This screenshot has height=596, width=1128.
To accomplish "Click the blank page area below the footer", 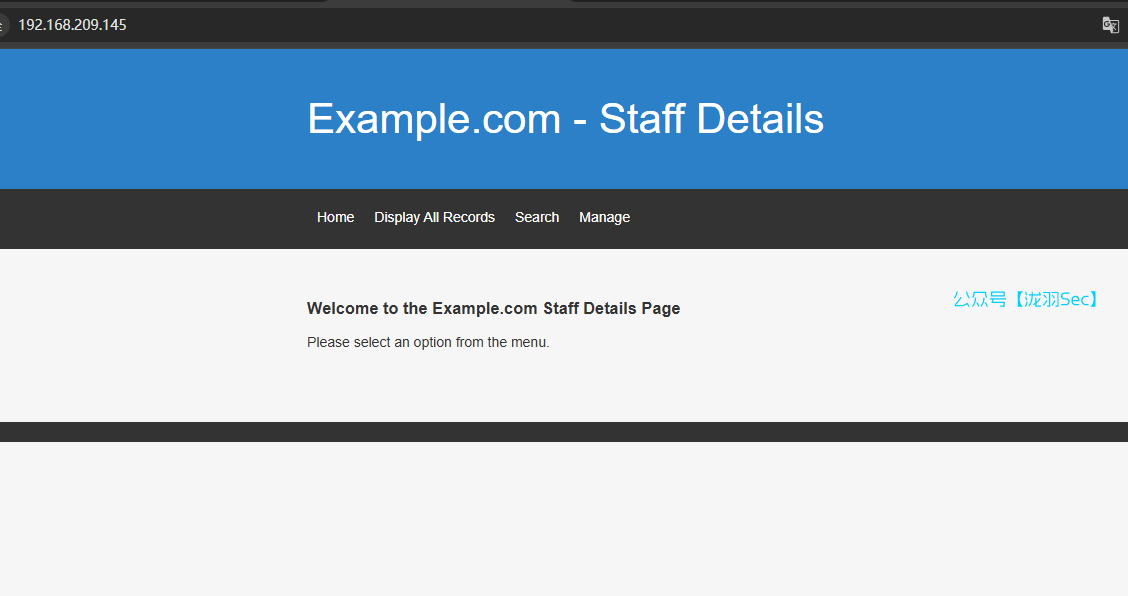I will (x=564, y=520).
